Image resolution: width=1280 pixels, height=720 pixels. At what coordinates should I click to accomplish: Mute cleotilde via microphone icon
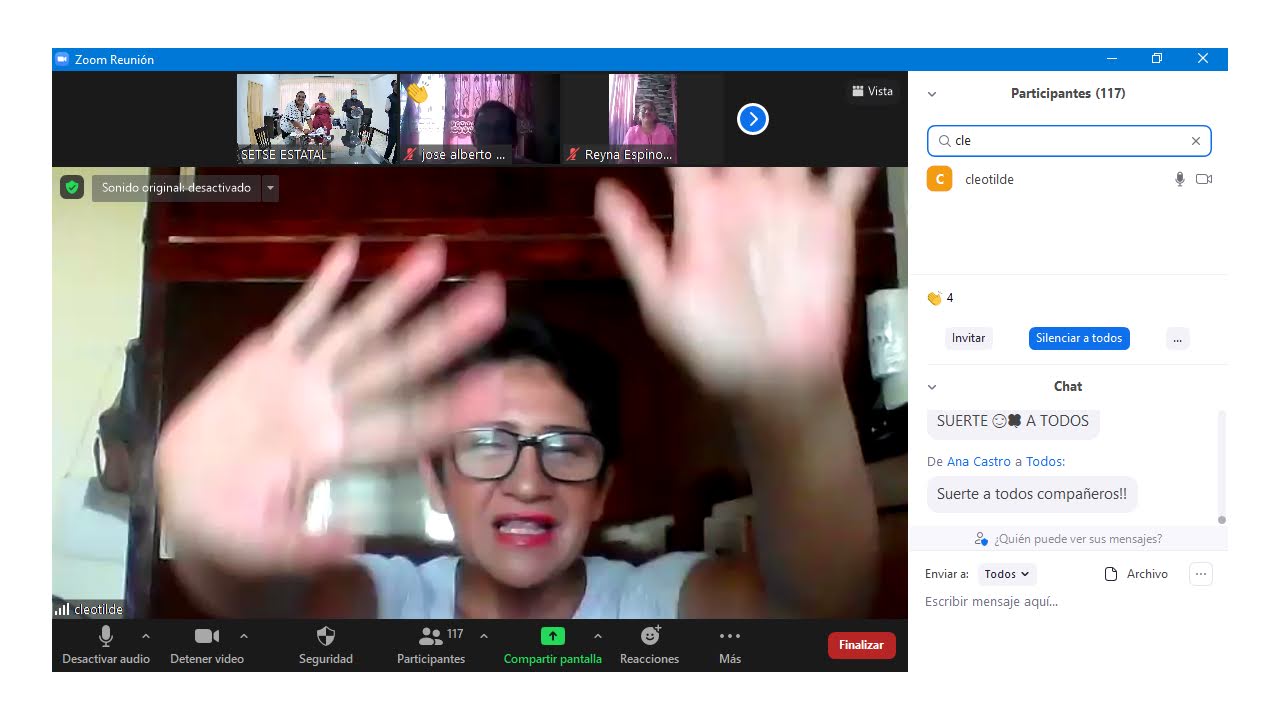1180,179
